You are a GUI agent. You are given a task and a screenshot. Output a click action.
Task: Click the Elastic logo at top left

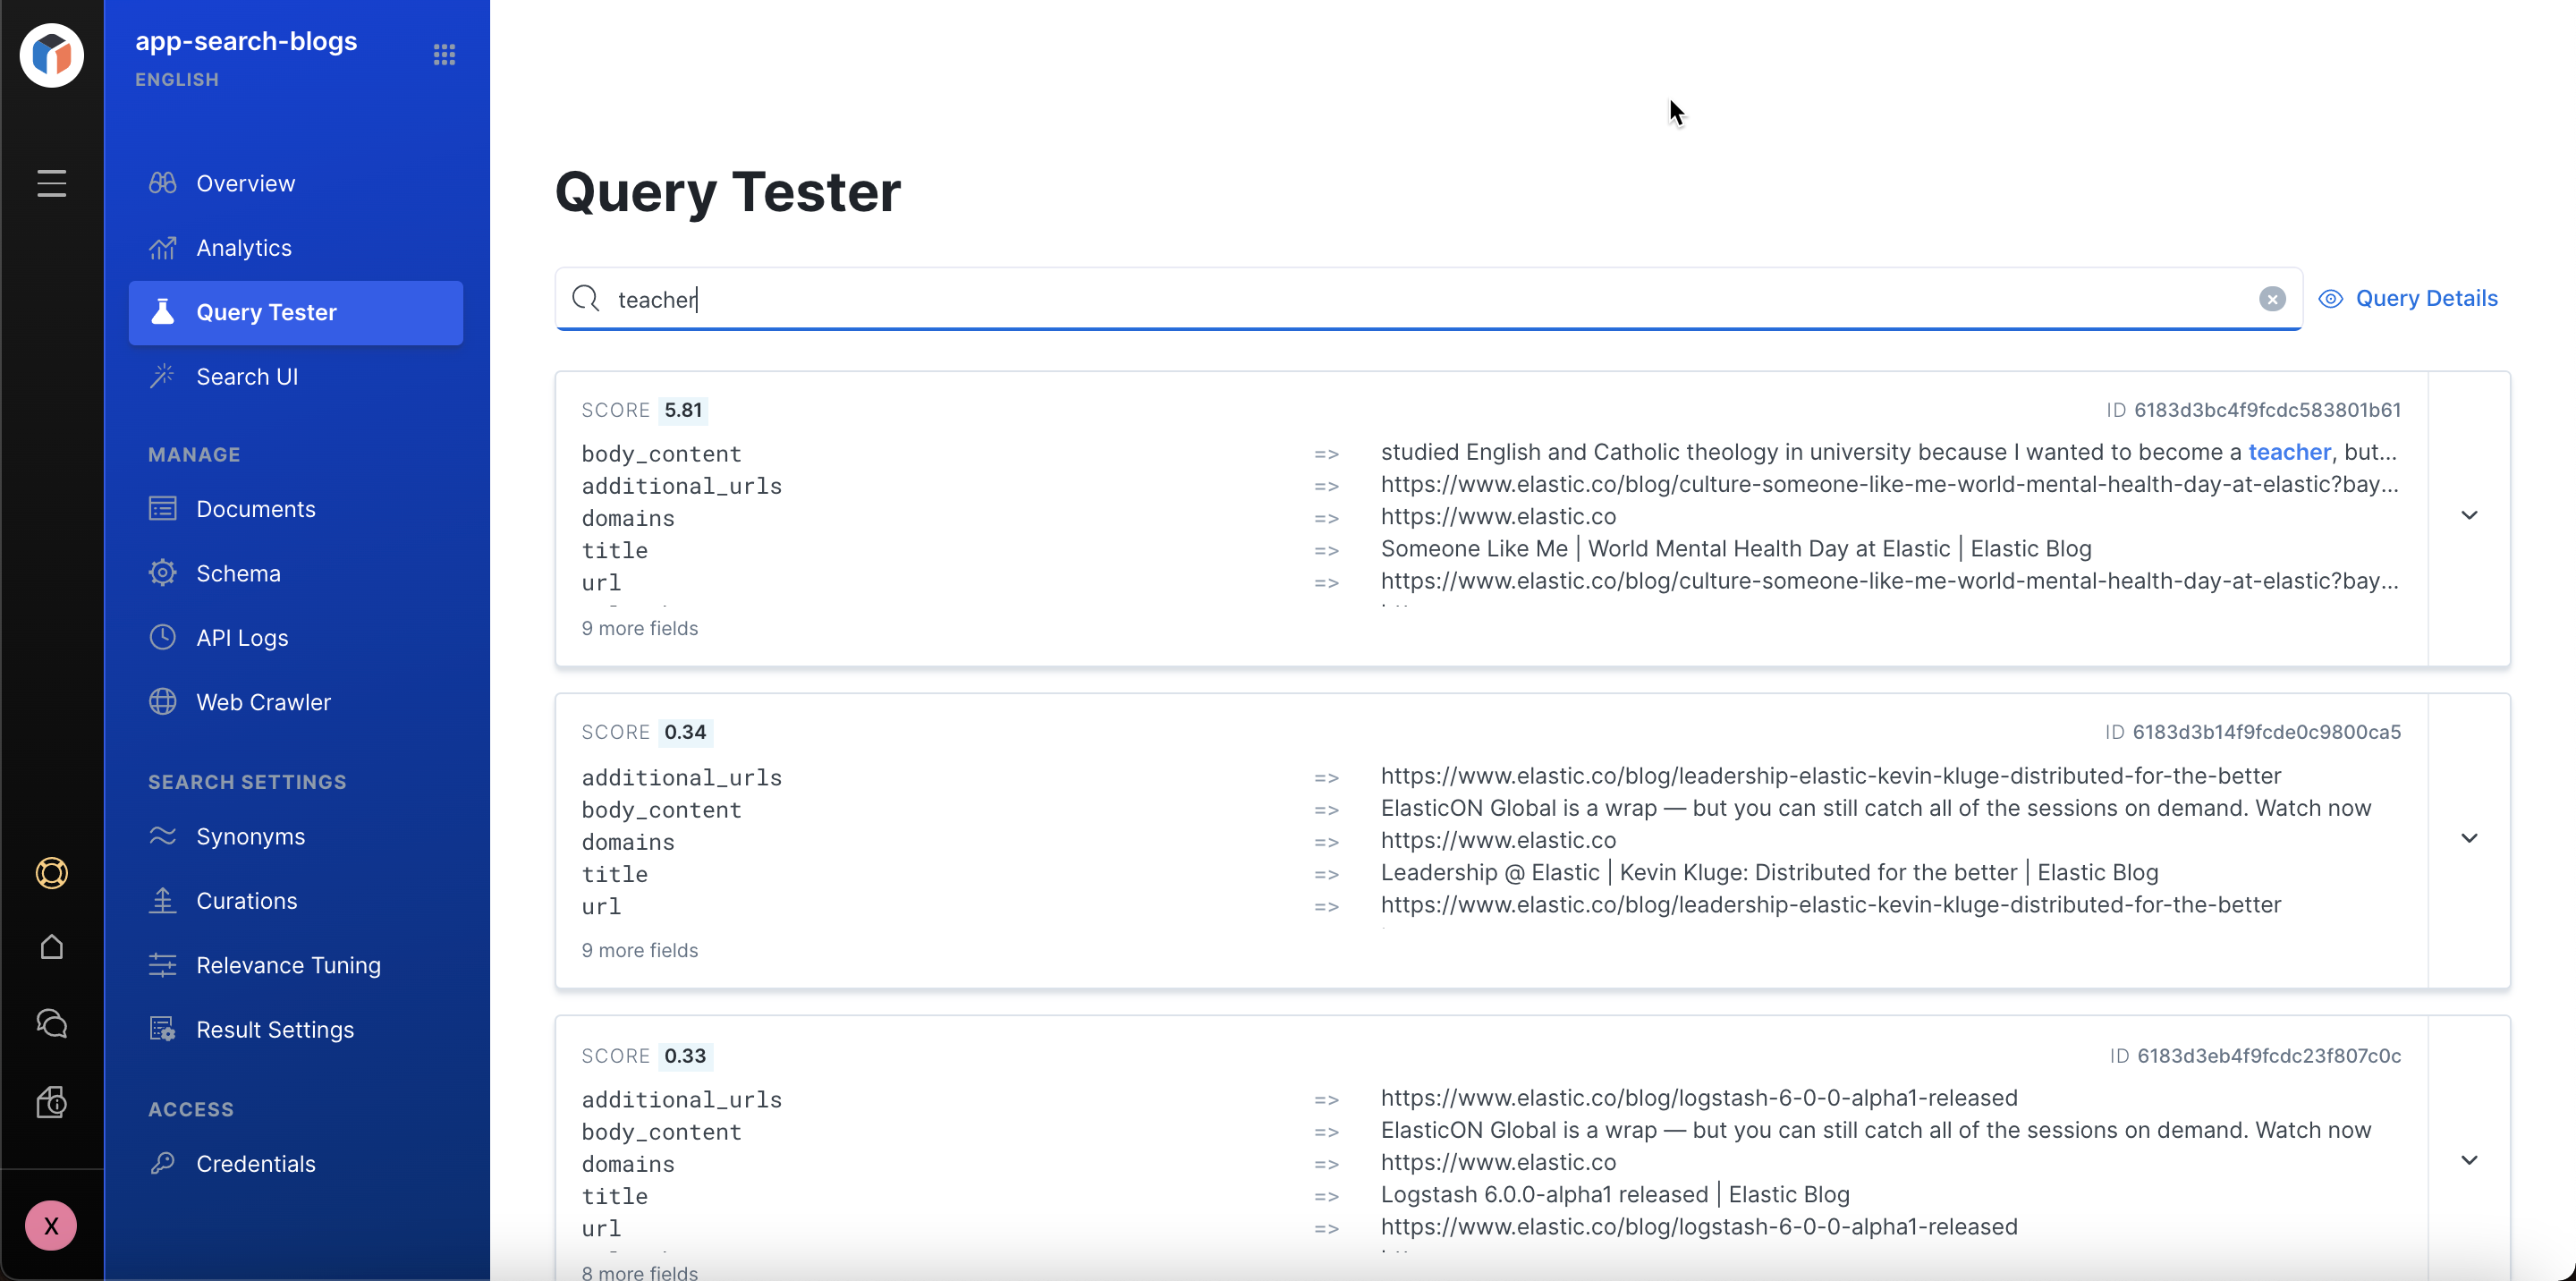[51, 55]
